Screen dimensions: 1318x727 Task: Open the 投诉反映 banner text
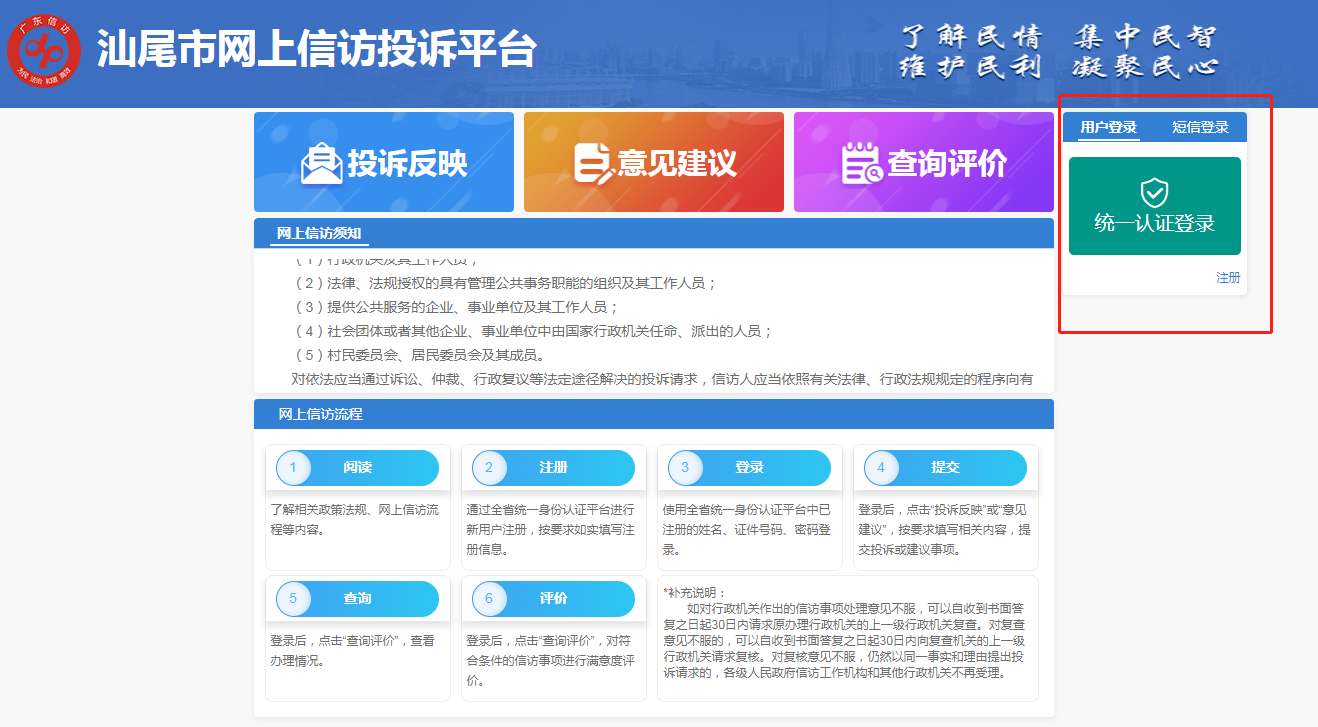tap(407, 163)
